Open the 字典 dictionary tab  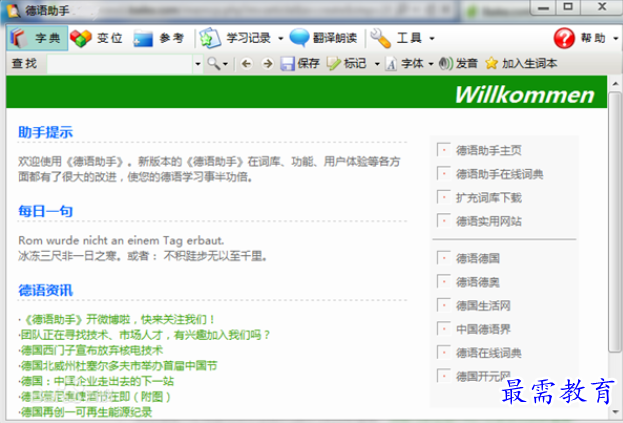37,38
